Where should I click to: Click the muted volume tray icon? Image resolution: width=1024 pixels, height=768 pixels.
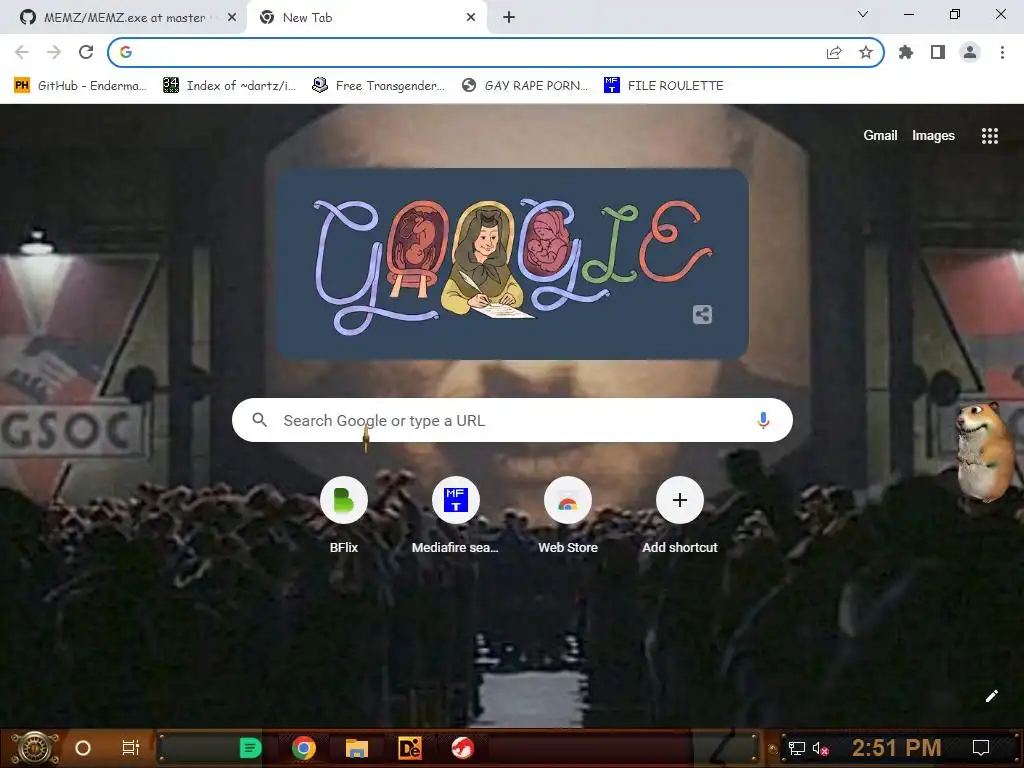[x=821, y=748]
